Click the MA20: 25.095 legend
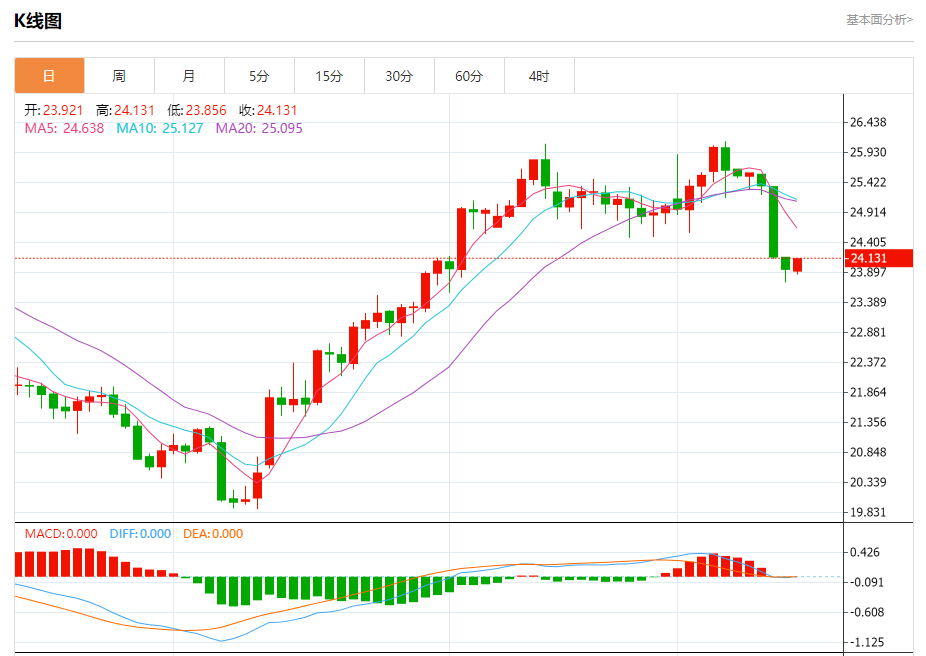Image resolution: width=926 pixels, height=656 pixels. coord(259,128)
